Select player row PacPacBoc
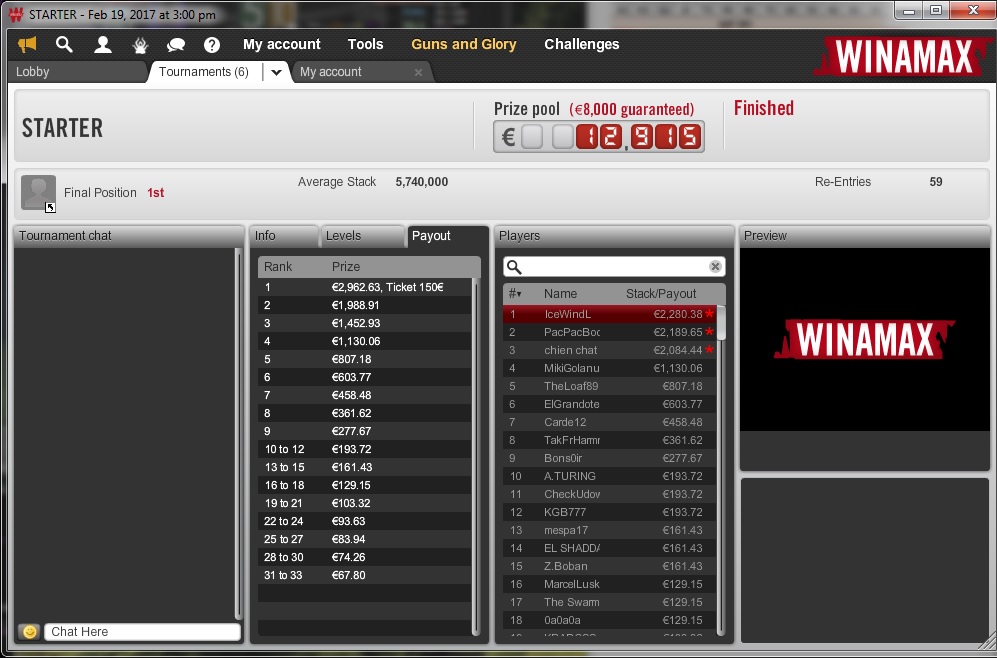997x658 pixels. [610, 332]
